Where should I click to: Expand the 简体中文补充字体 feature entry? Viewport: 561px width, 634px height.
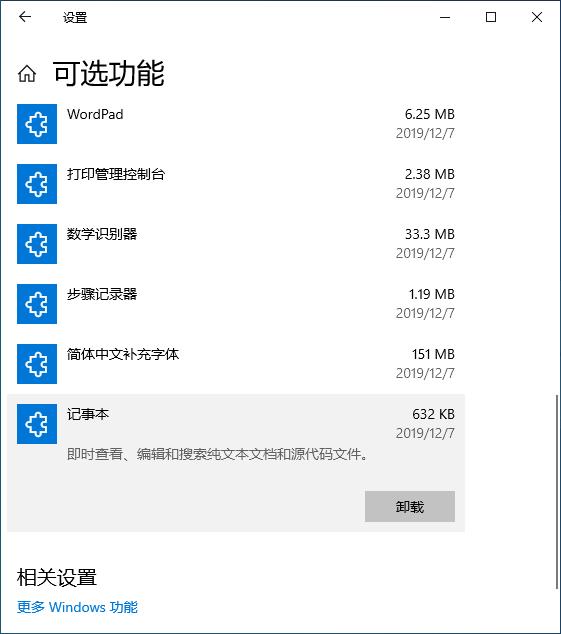[x=236, y=364]
